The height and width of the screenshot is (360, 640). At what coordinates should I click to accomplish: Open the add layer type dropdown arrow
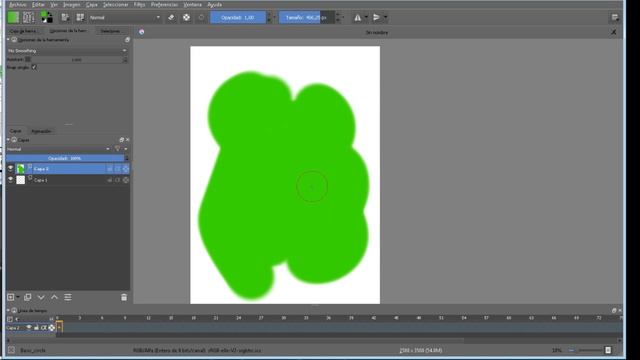pos(18,297)
